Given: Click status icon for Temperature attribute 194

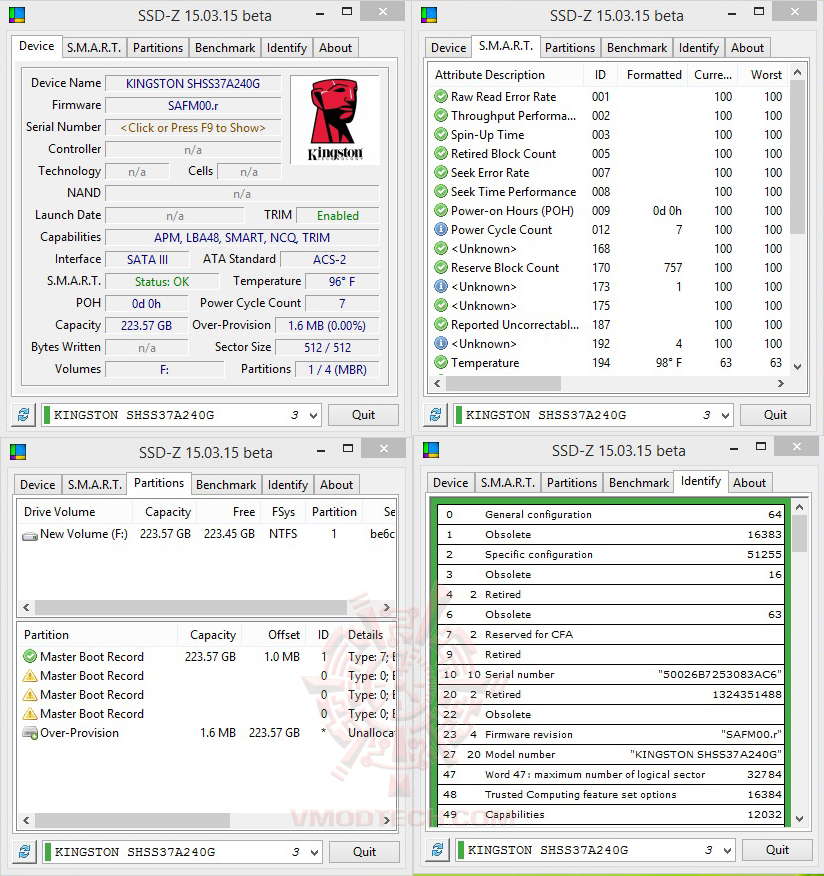Looking at the screenshot, I should click(x=441, y=363).
